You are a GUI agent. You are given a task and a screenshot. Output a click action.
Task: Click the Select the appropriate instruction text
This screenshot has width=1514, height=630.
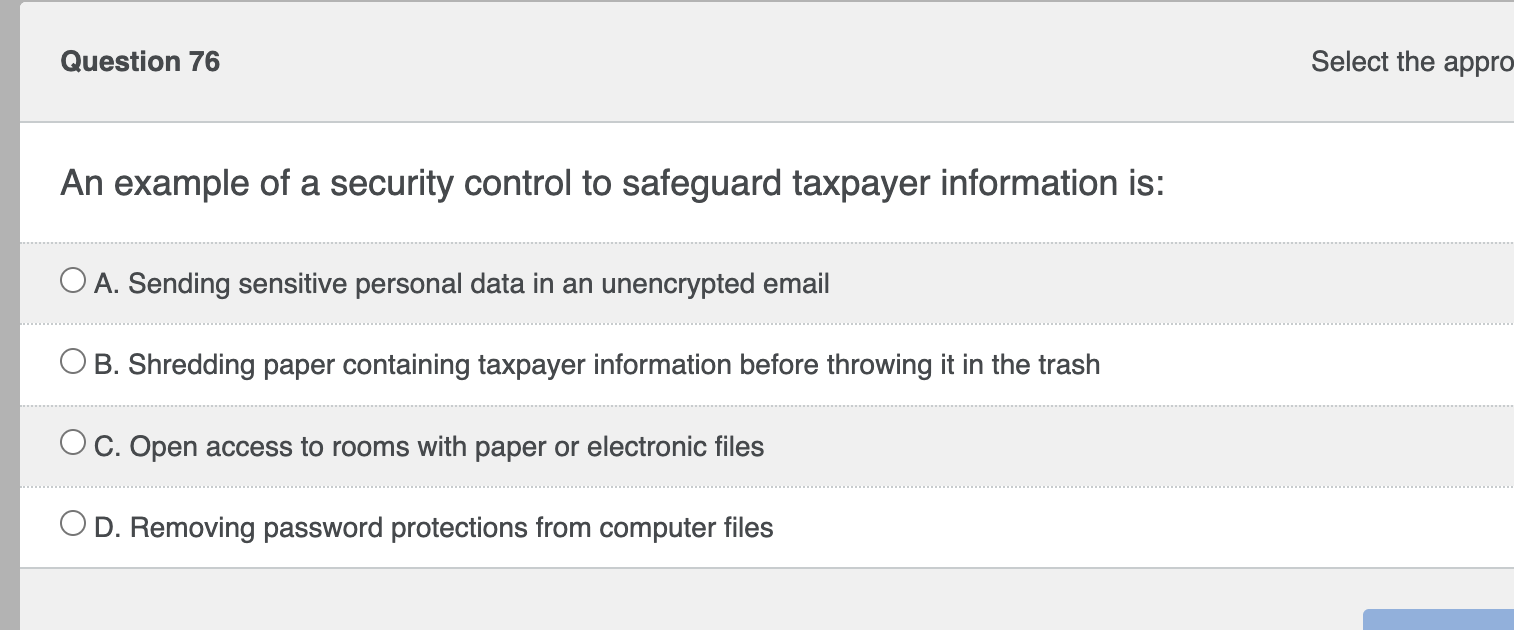coord(1411,61)
